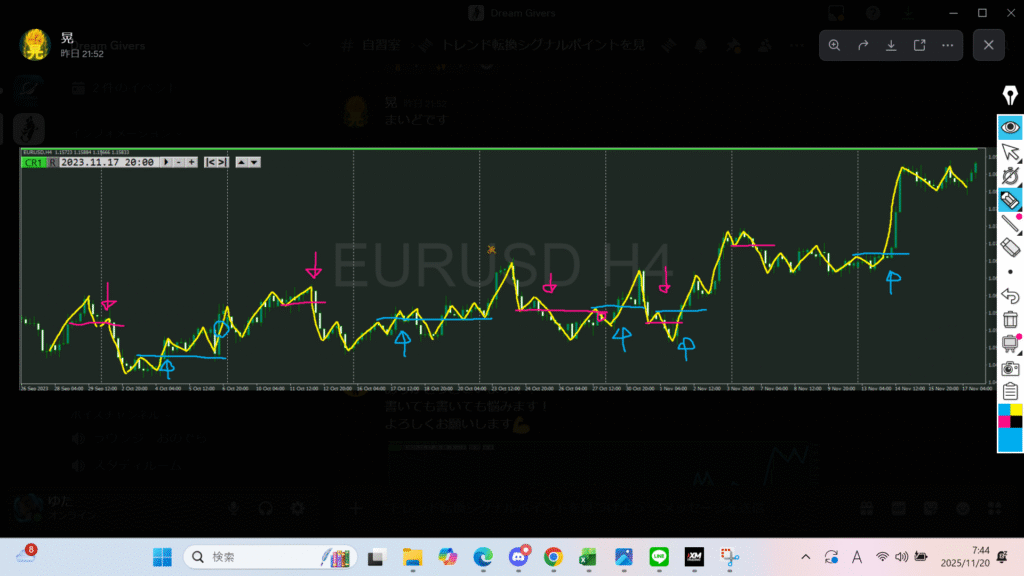Click the down triangle on chart toolbar
The height and width of the screenshot is (576, 1024).
255,162
